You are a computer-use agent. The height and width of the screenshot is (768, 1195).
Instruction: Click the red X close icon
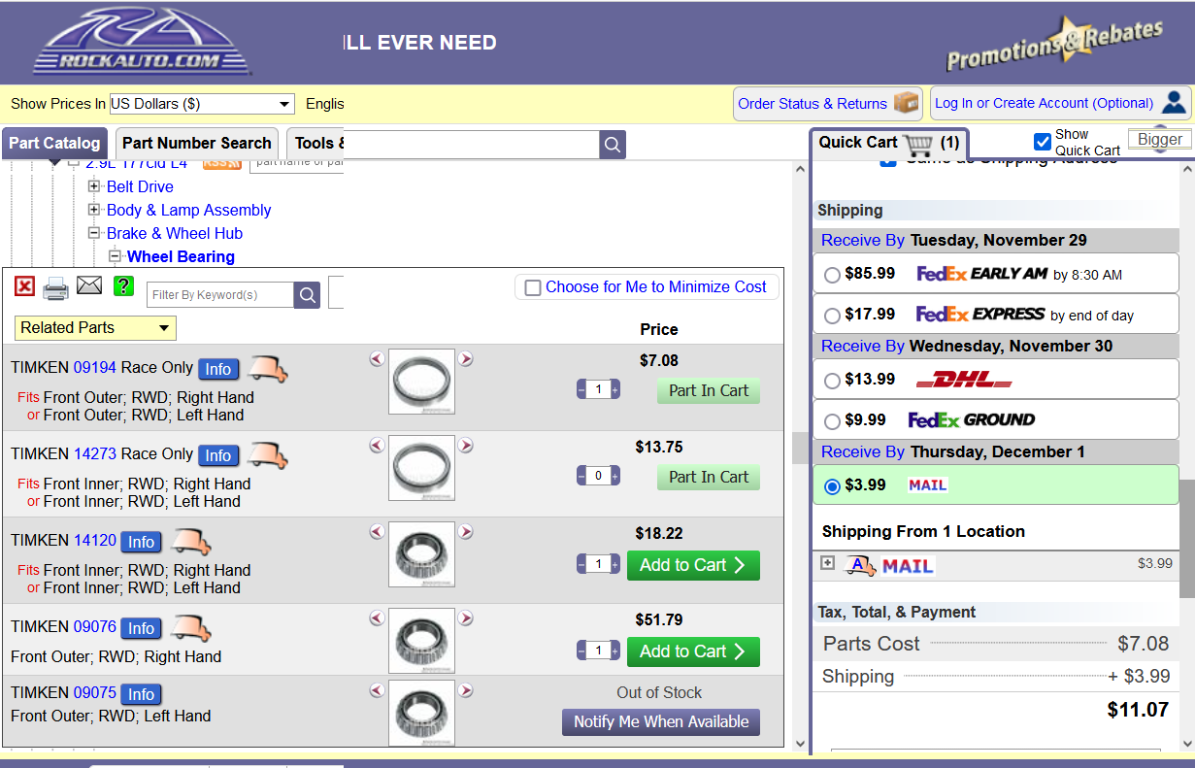(x=25, y=287)
